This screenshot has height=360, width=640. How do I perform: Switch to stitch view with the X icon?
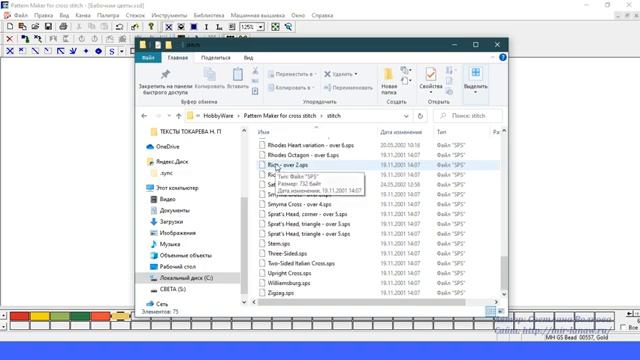pos(168,27)
